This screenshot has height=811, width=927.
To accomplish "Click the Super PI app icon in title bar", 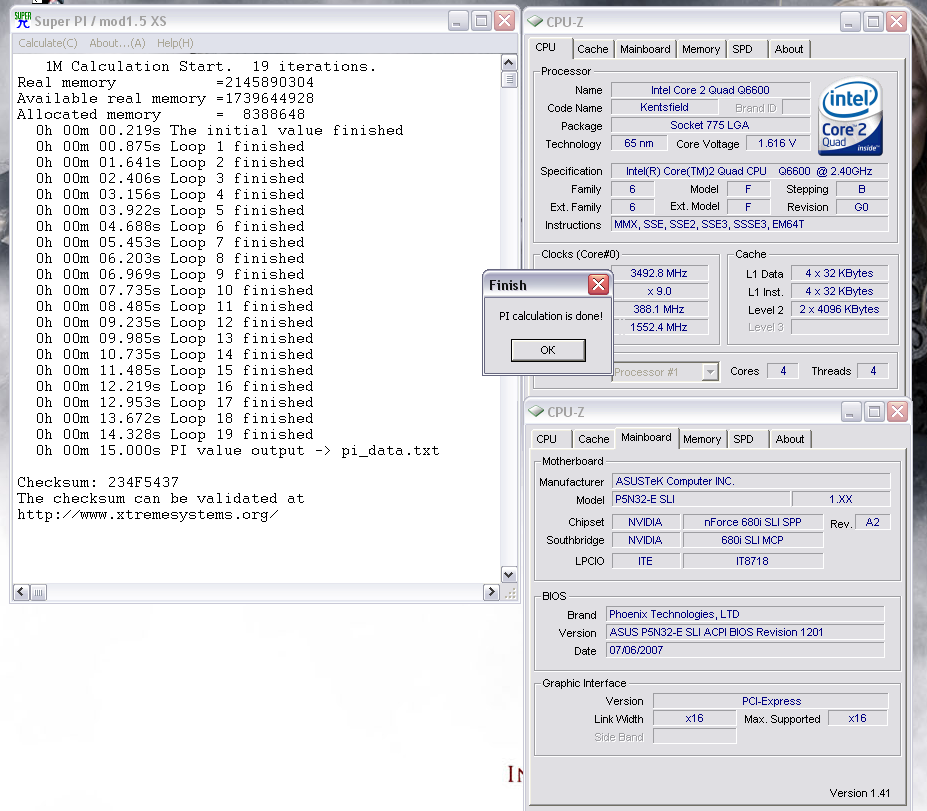I will [22, 20].
